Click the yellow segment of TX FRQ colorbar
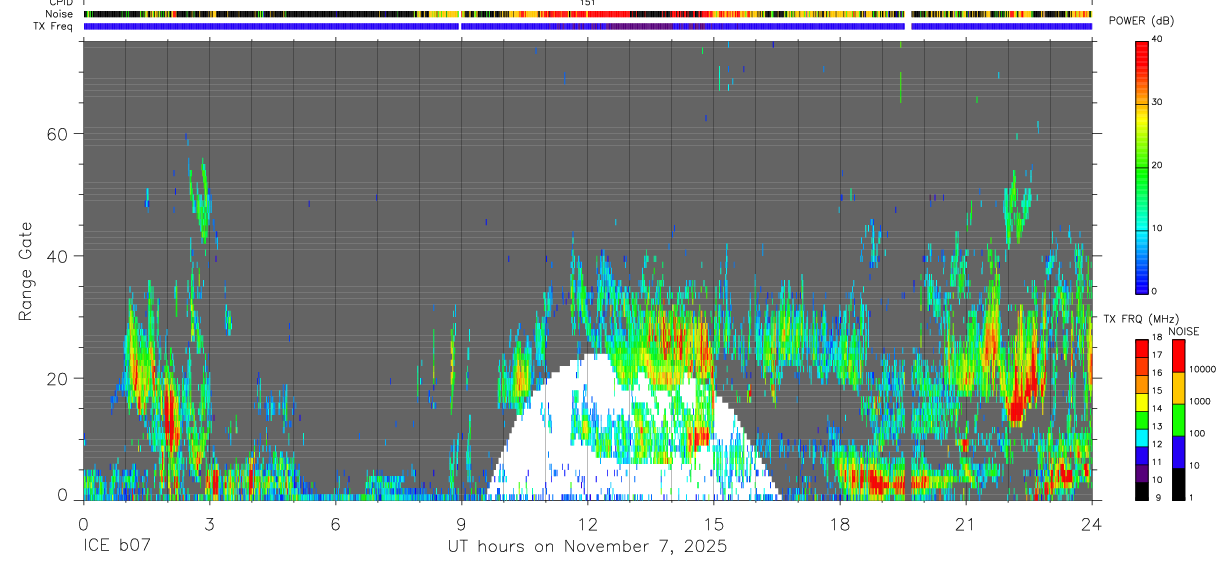 [1141, 401]
